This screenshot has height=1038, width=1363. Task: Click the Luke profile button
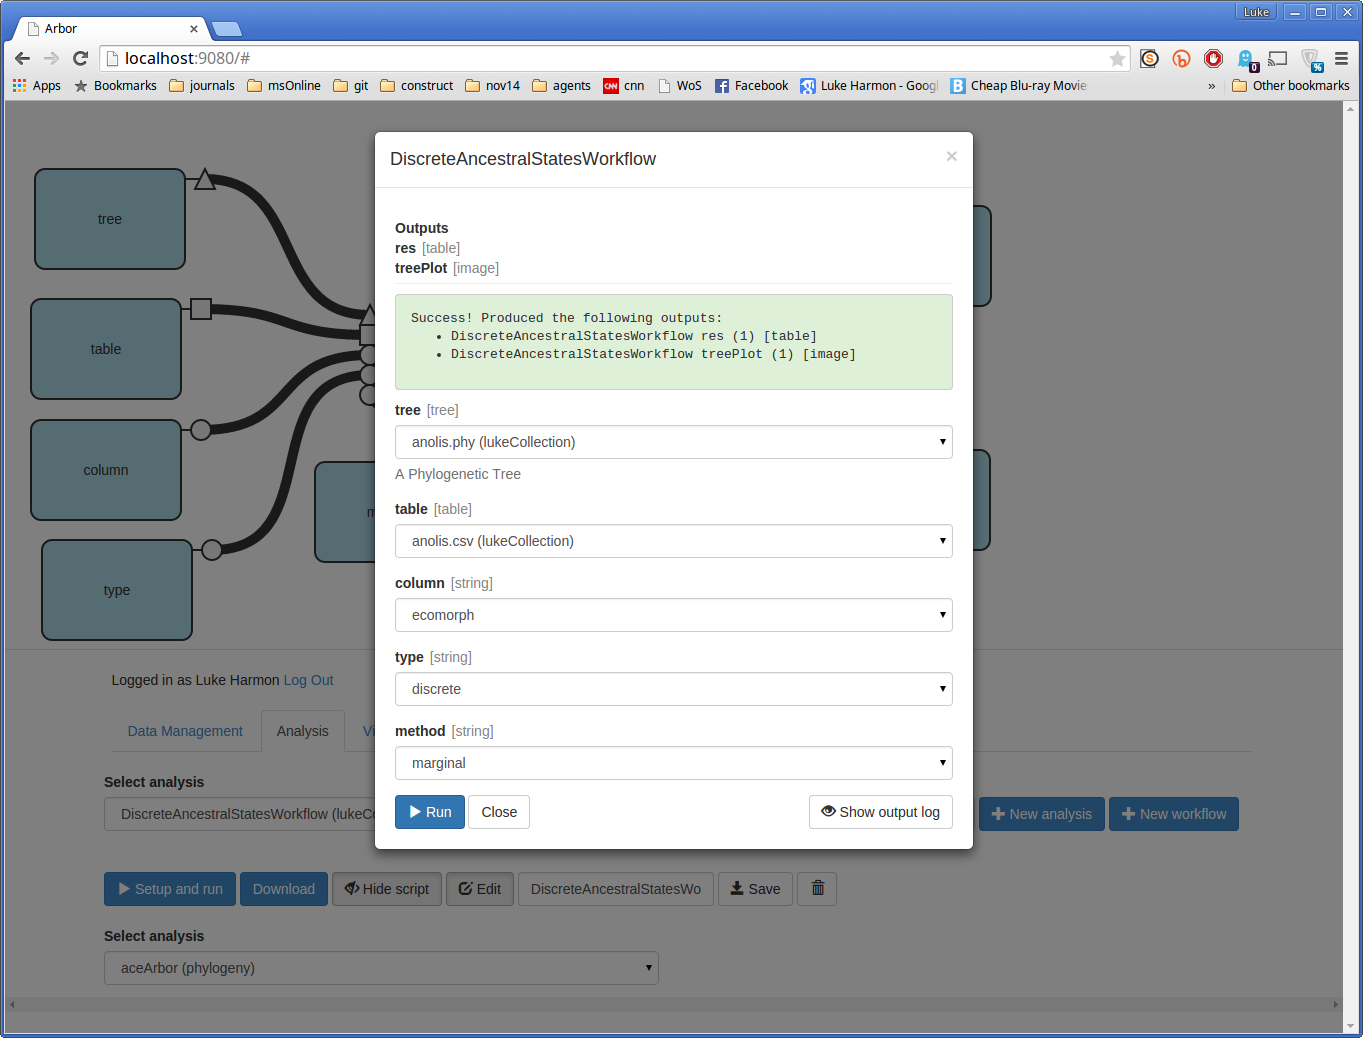click(1256, 12)
